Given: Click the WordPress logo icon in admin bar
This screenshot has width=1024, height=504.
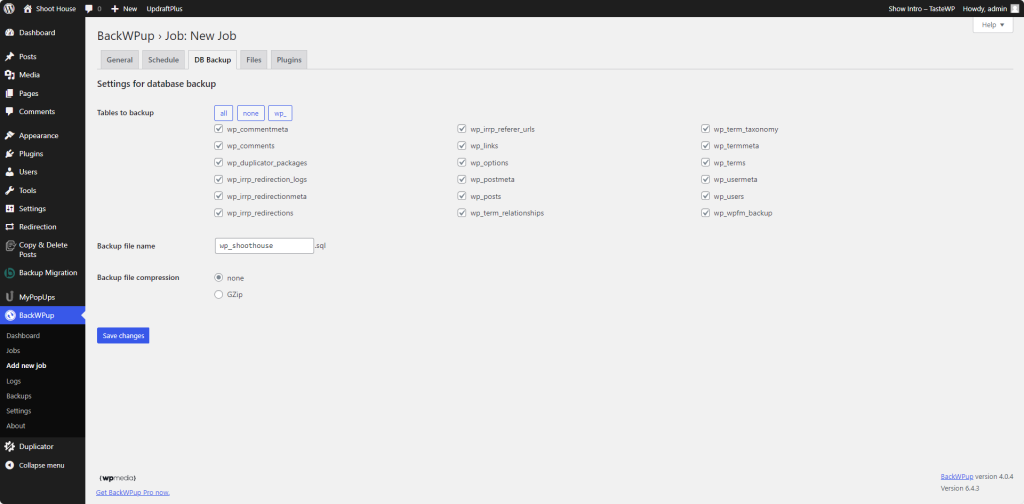Looking at the screenshot, I should click(x=9, y=8).
